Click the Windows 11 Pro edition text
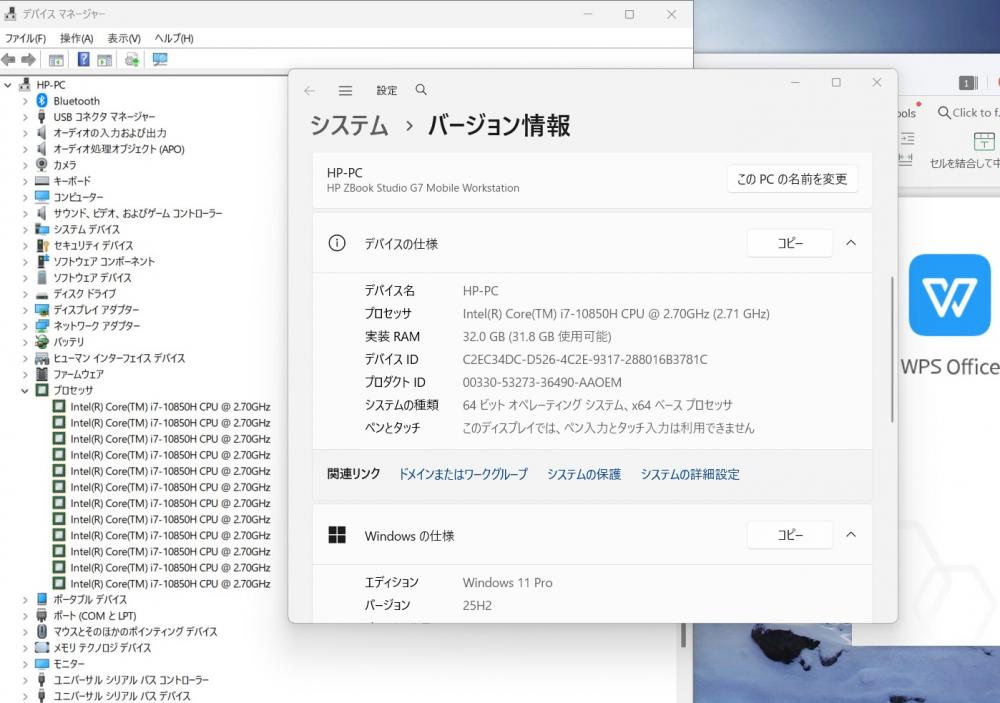Viewport: 1000px width, 703px height. click(508, 582)
